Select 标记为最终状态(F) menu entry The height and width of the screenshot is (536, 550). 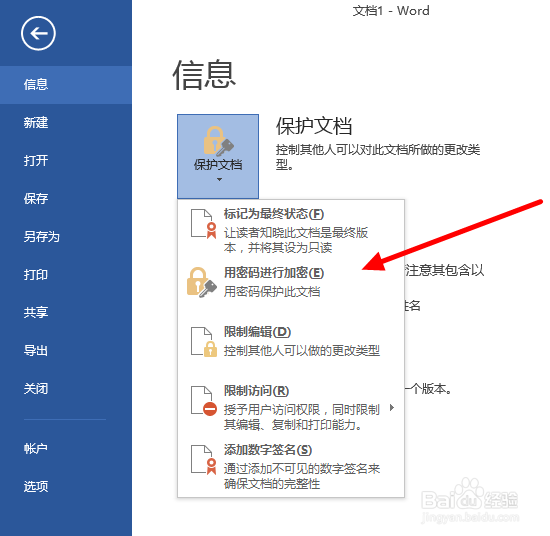[x=291, y=230]
